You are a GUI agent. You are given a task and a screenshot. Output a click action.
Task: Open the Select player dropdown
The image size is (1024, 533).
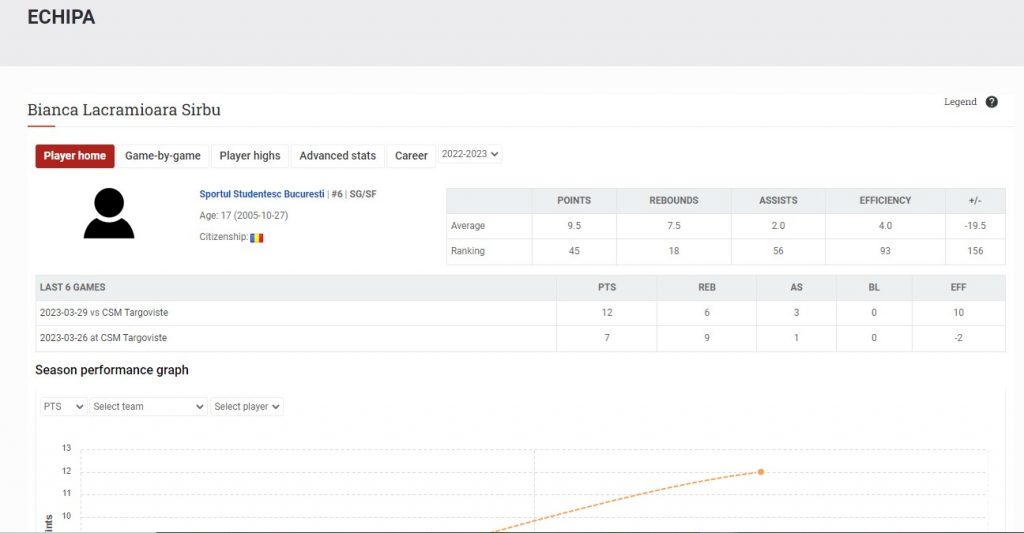tap(247, 407)
